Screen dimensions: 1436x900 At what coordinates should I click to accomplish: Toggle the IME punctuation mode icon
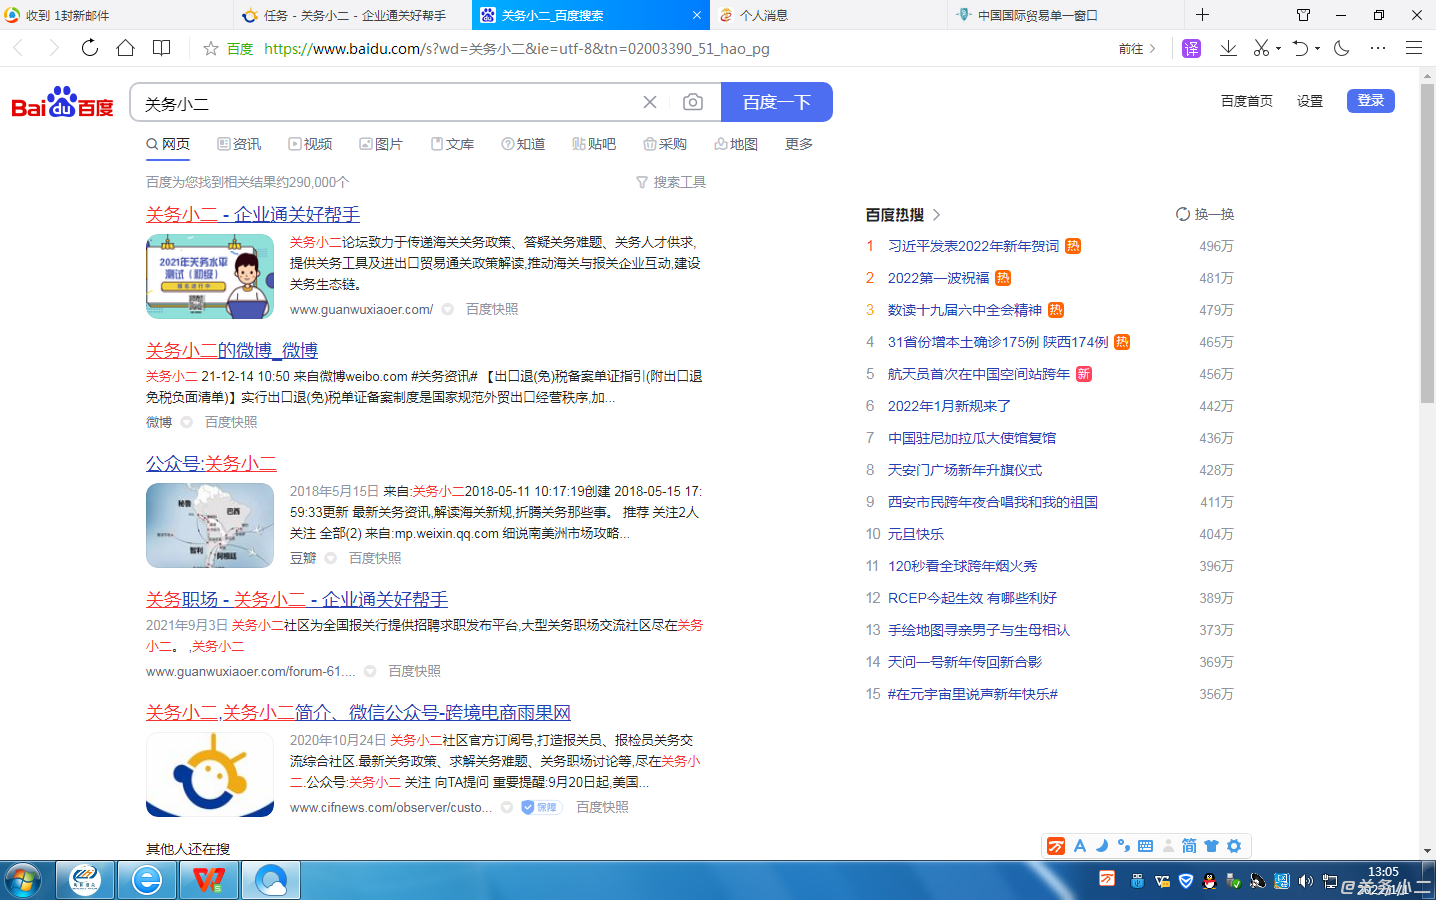[1124, 846]
